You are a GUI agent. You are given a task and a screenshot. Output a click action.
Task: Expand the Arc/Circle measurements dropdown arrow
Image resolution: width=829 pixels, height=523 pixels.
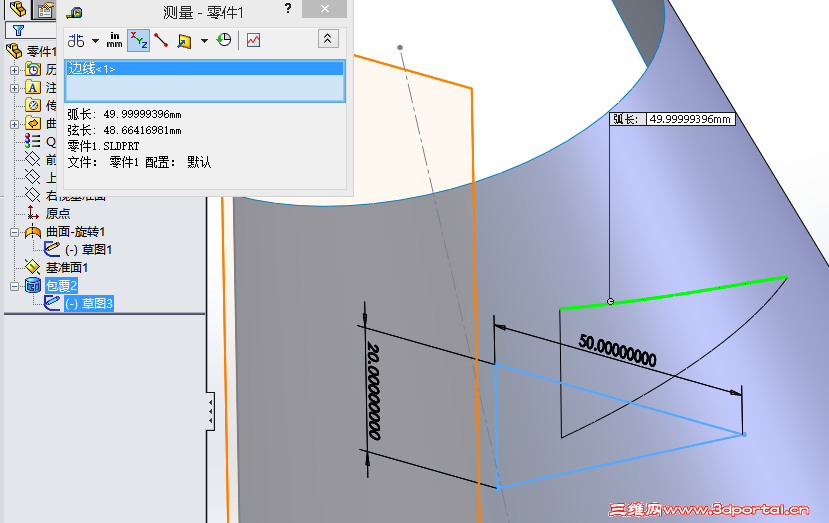point(95,41)
